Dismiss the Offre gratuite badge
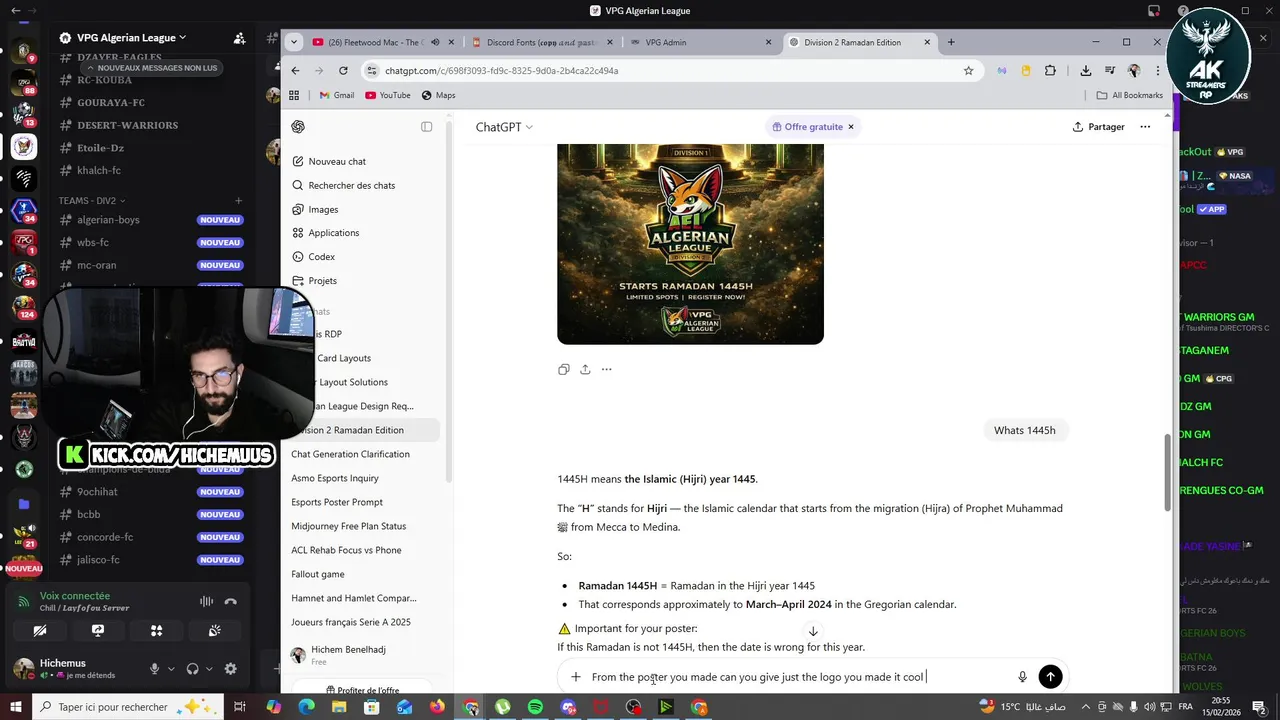 851,127
